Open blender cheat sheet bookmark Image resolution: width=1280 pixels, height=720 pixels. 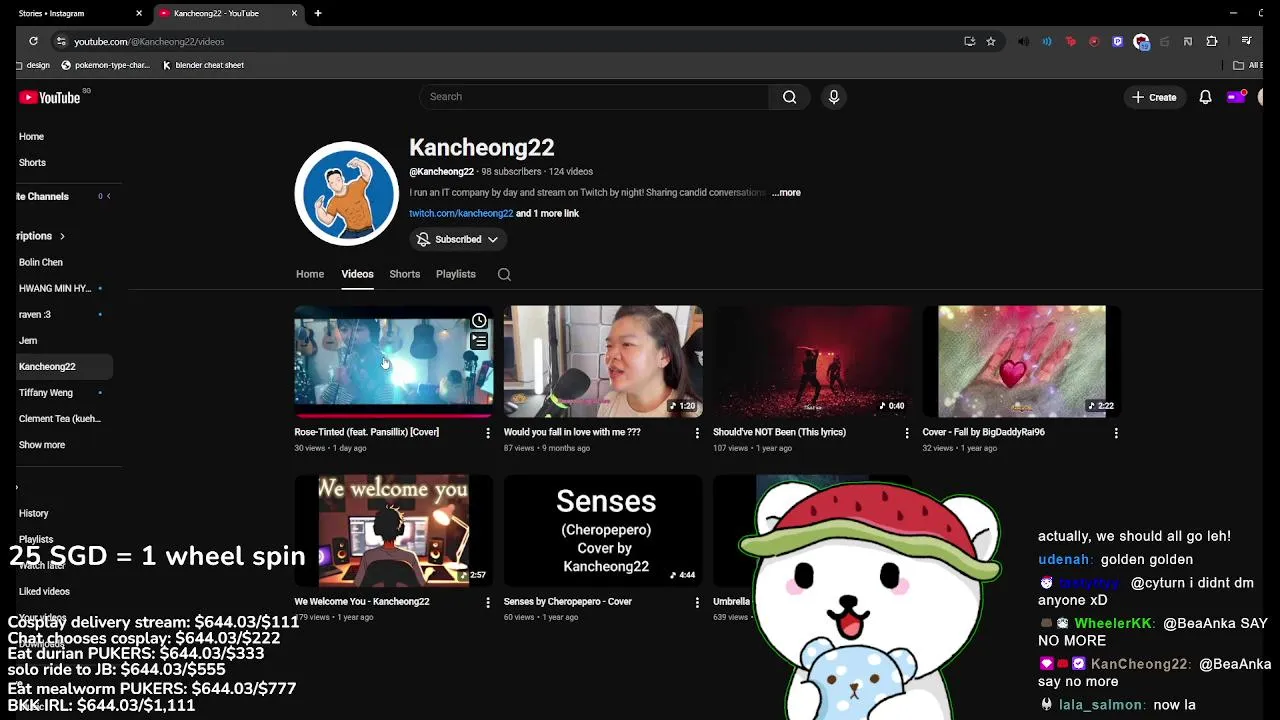(202, 65)
